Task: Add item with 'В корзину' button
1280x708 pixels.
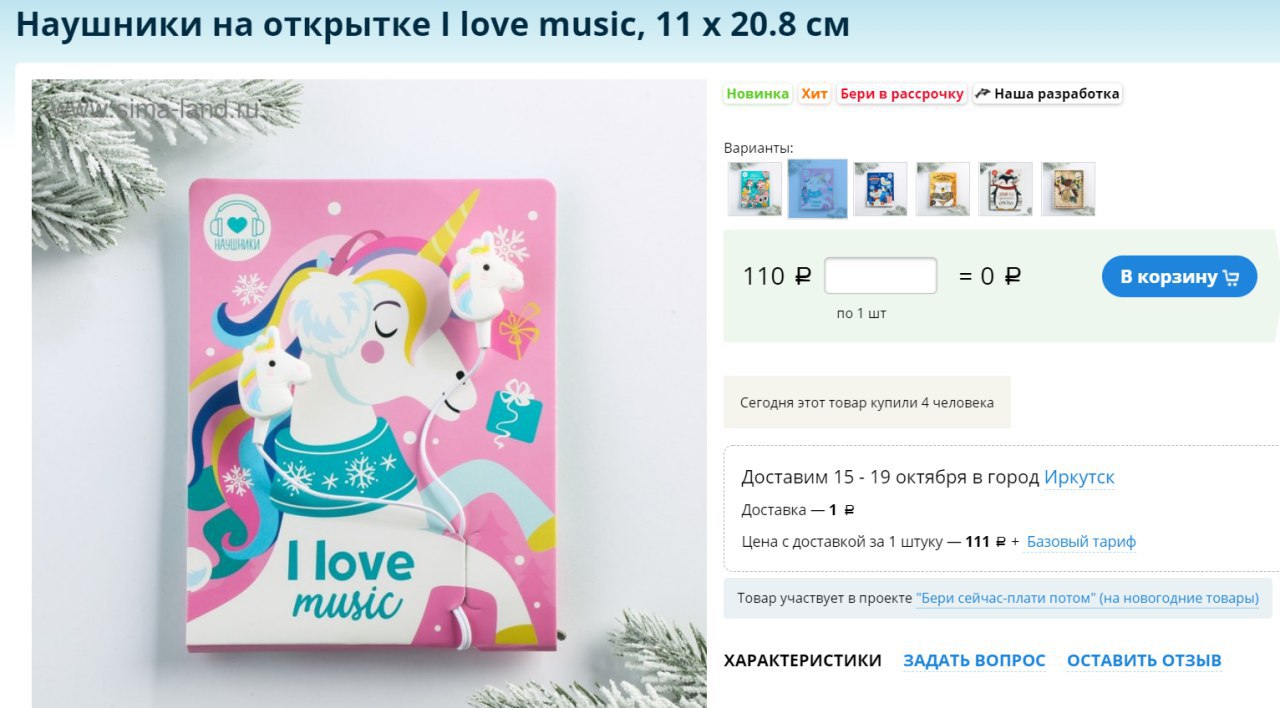Action: click(1179, 277)
